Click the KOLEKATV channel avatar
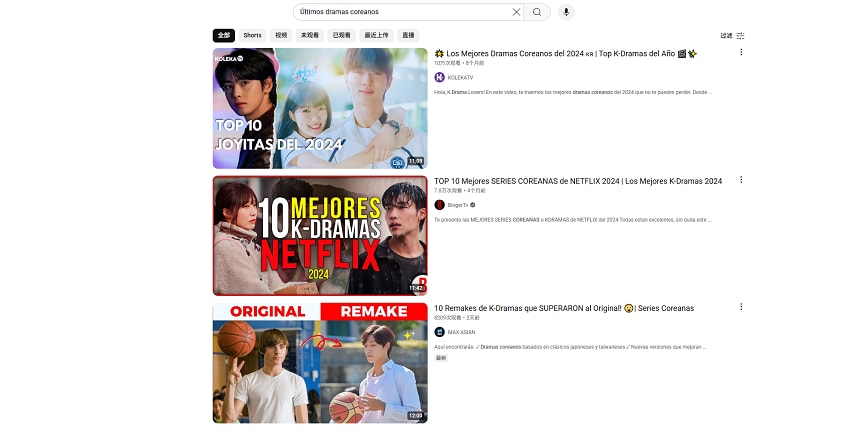Image resolution: width=850 pixels, height=432 pixels. pyautogui.click(x=440, y=78)
